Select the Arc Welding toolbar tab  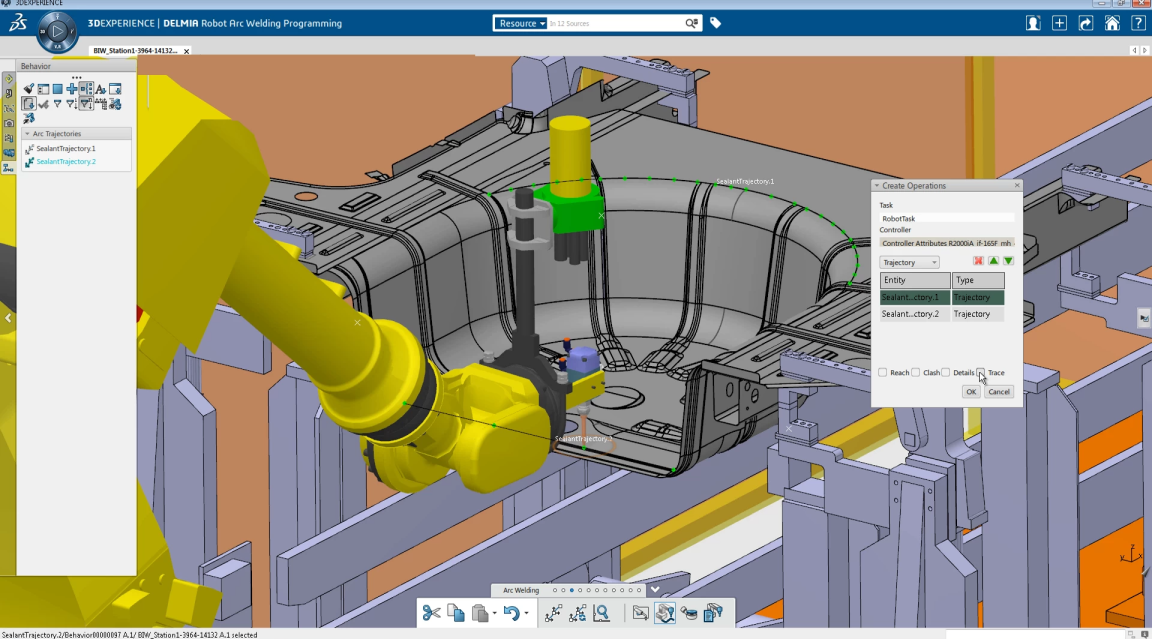520,590
